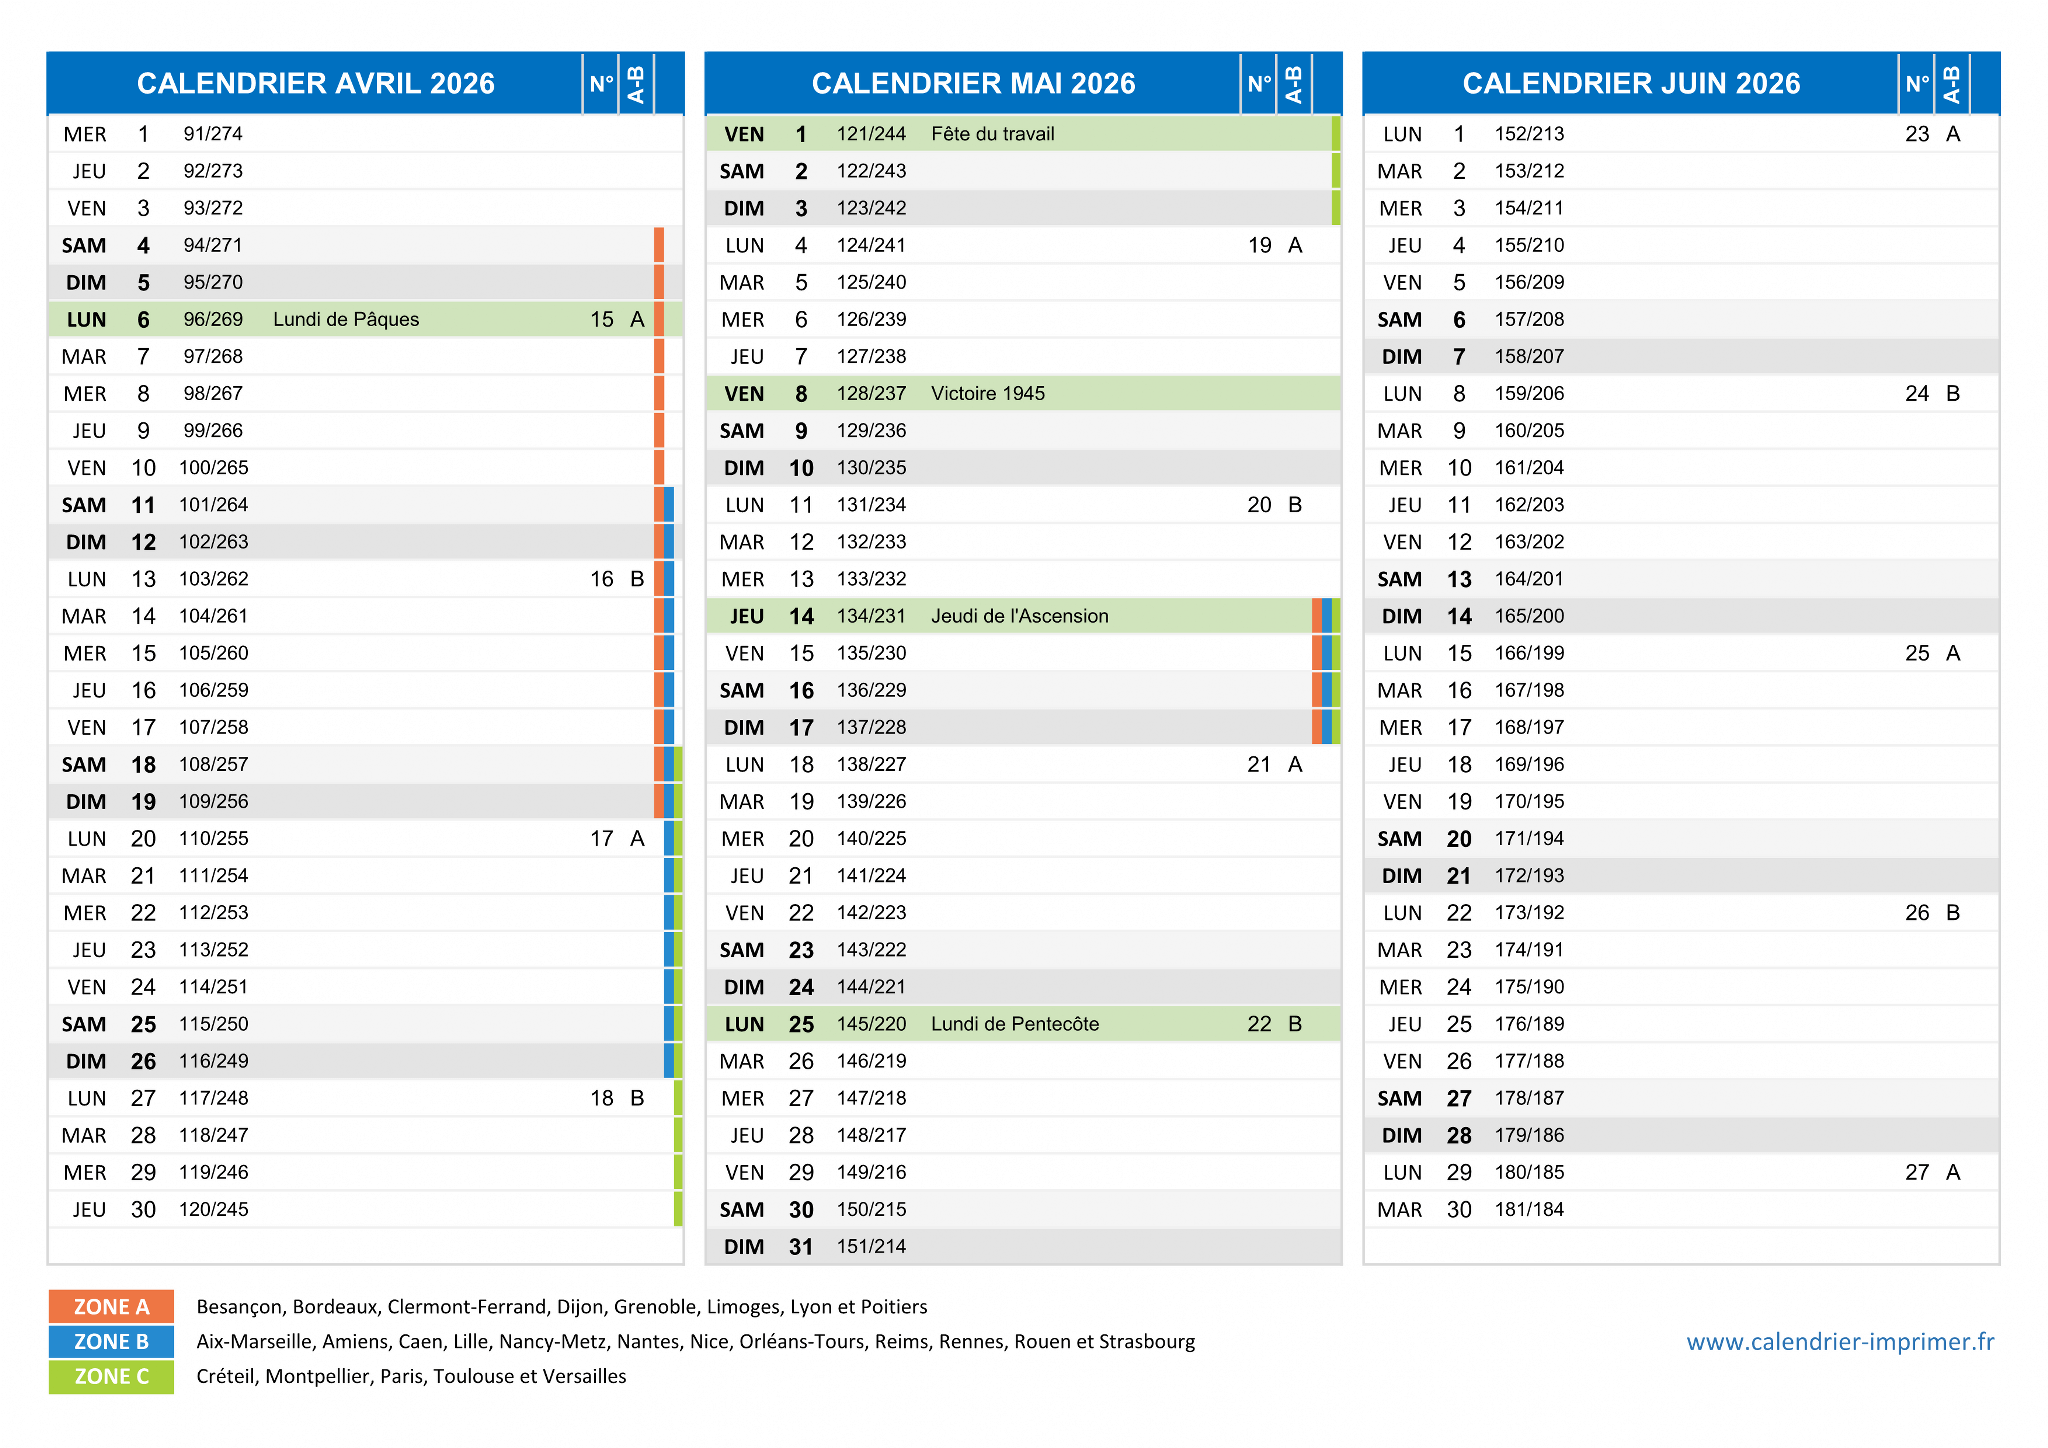Open the www.calendrier-imprimer.fr link
The width and height of the screenshot is (2048, 1448).
pos(1840,1341)
